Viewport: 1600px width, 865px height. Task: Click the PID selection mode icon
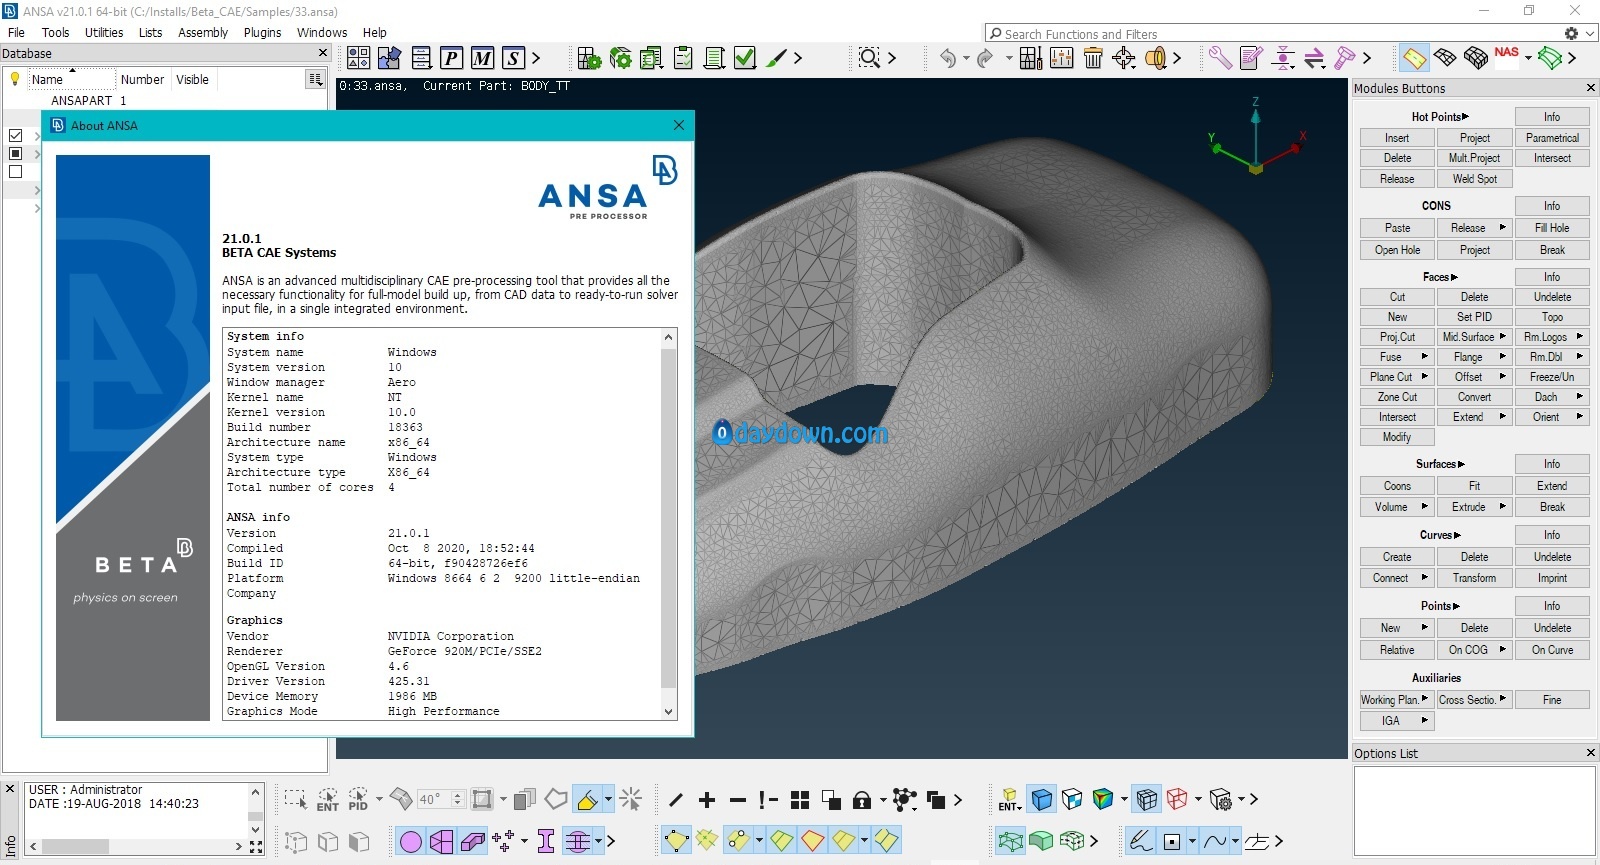358,800
